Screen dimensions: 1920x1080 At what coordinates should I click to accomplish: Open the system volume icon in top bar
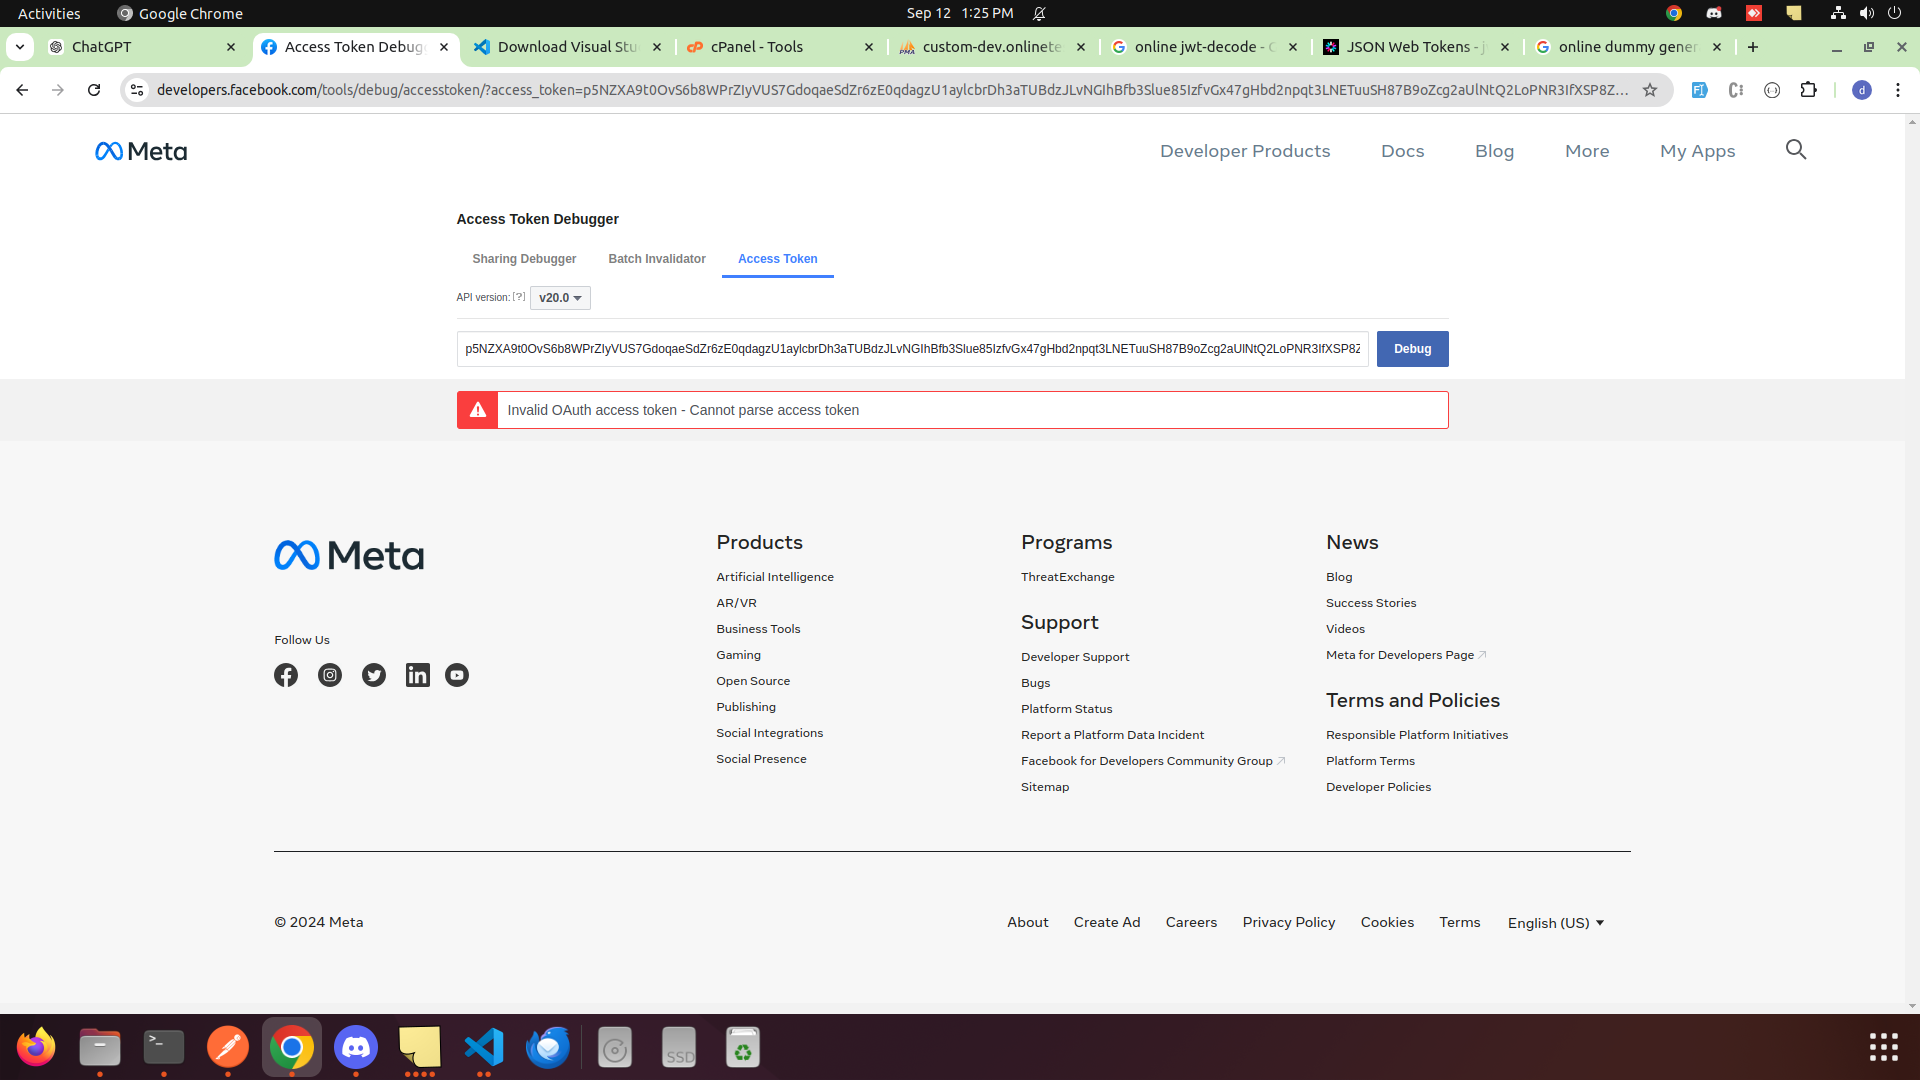click(x=1866, y=13)
